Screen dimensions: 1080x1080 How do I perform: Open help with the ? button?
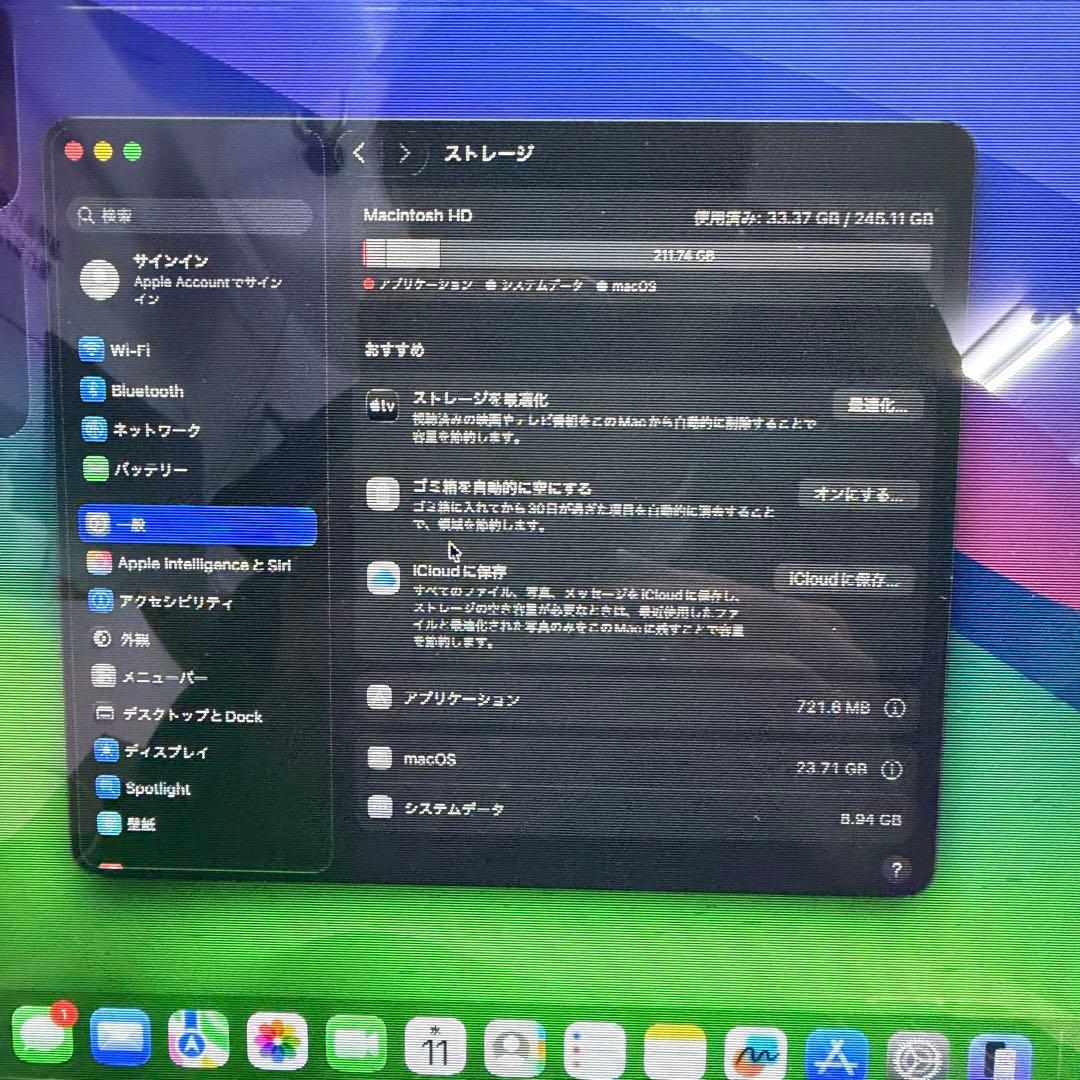point(896,868)
